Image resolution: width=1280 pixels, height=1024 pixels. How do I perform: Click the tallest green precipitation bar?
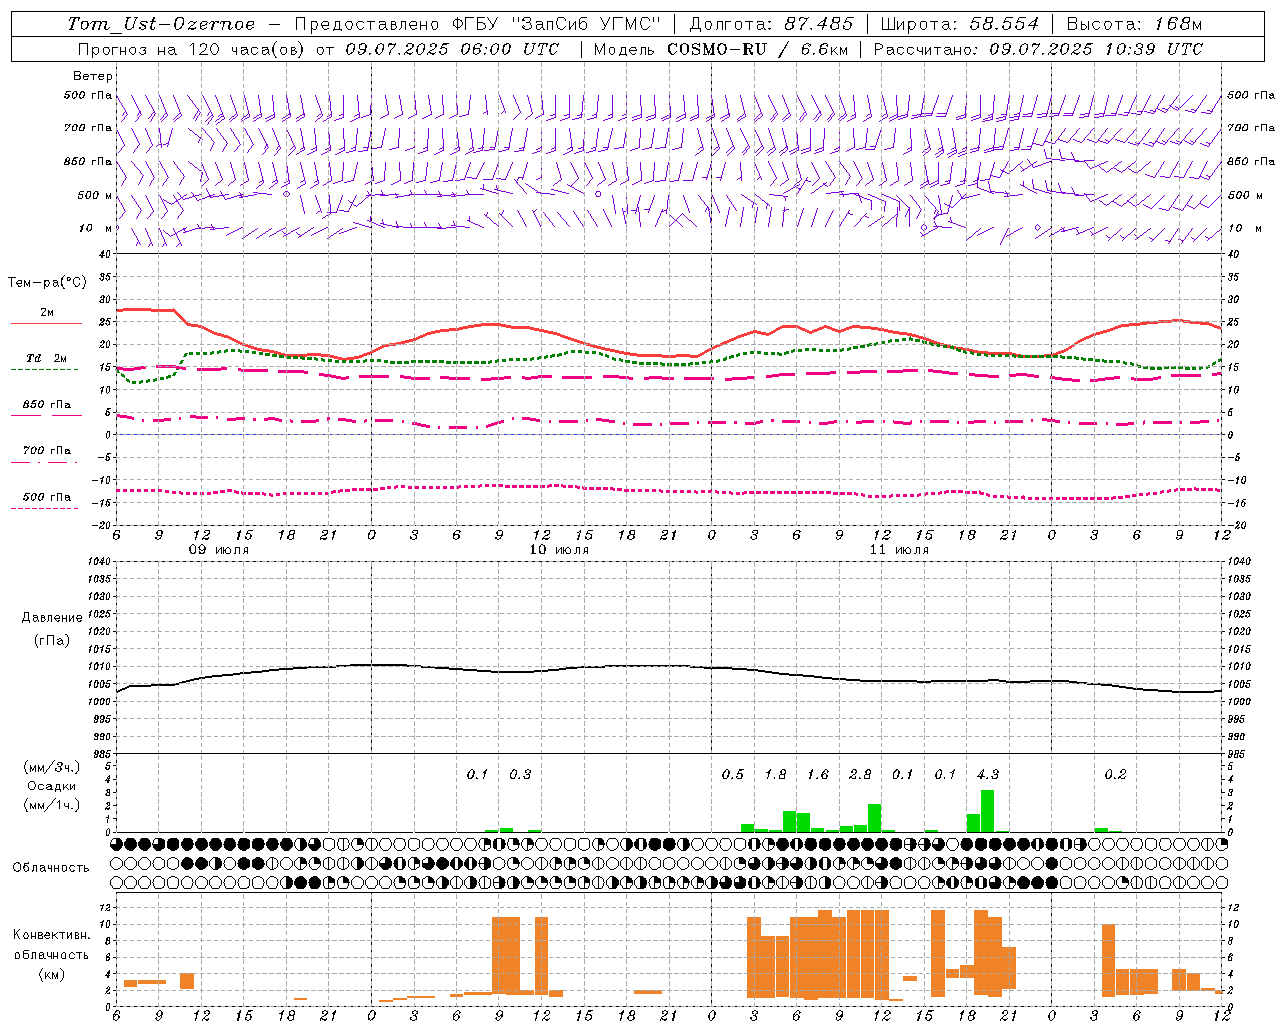coord(988,811)
